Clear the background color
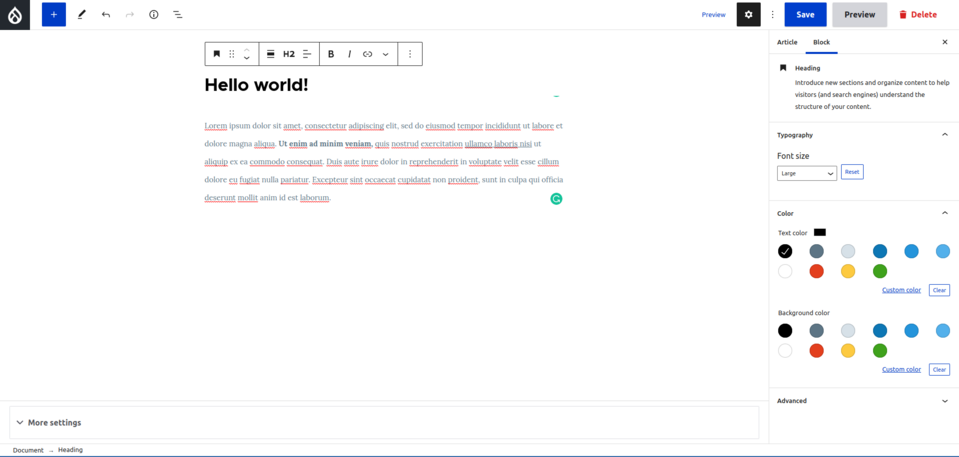This screenshot has width=959, height=457. pos(939,370)
